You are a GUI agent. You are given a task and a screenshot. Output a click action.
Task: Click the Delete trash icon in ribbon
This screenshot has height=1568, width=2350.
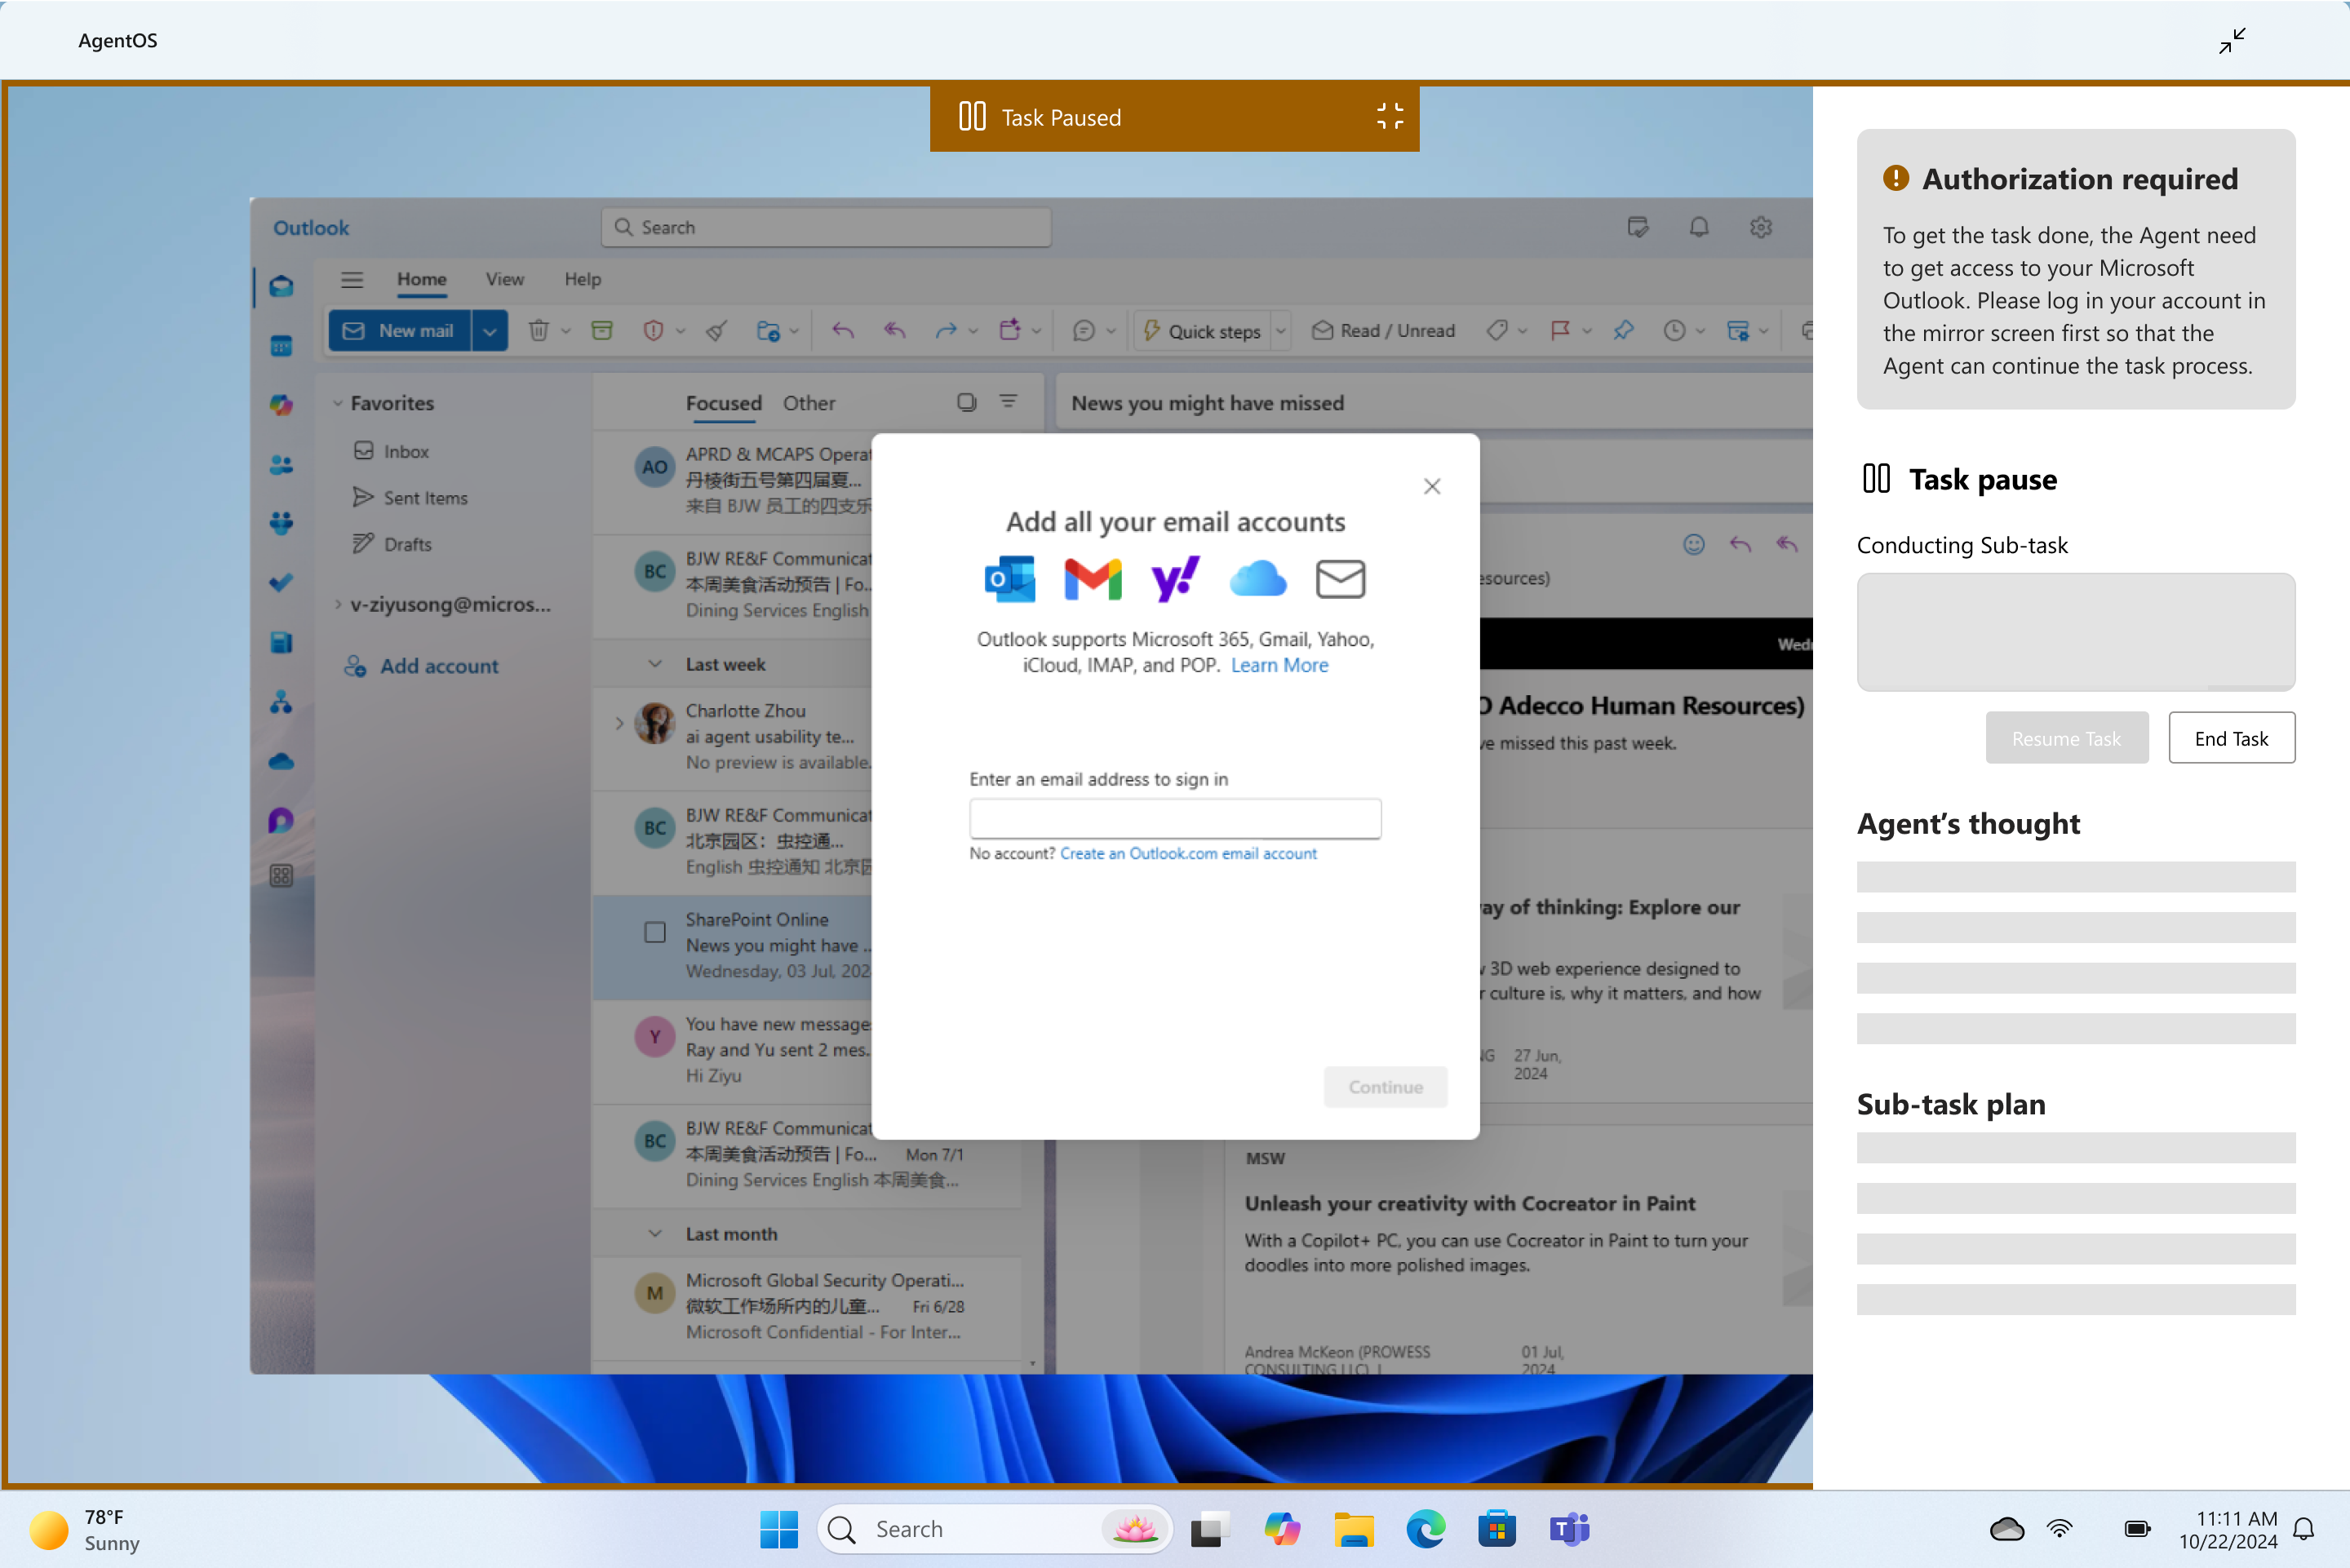539,331
